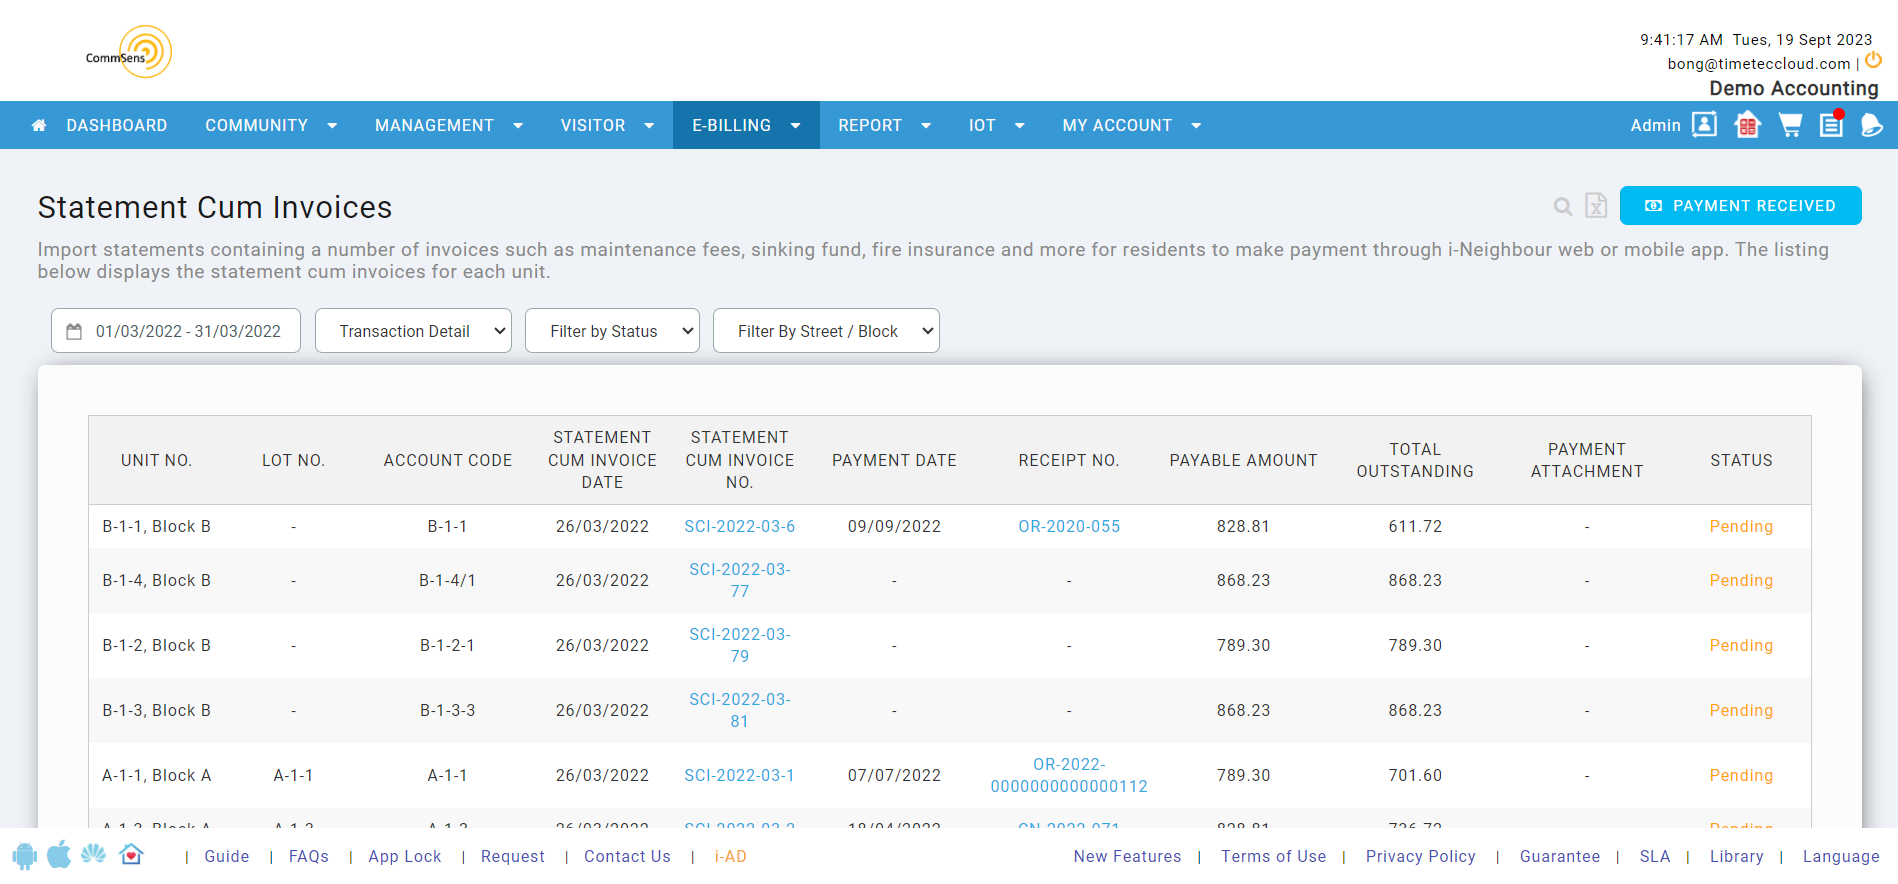Image resolution: width=1898 pixels, height=884 pixels.
Task: Open the Filter By Street / Block dropdown
Action: tap(826, 331)
